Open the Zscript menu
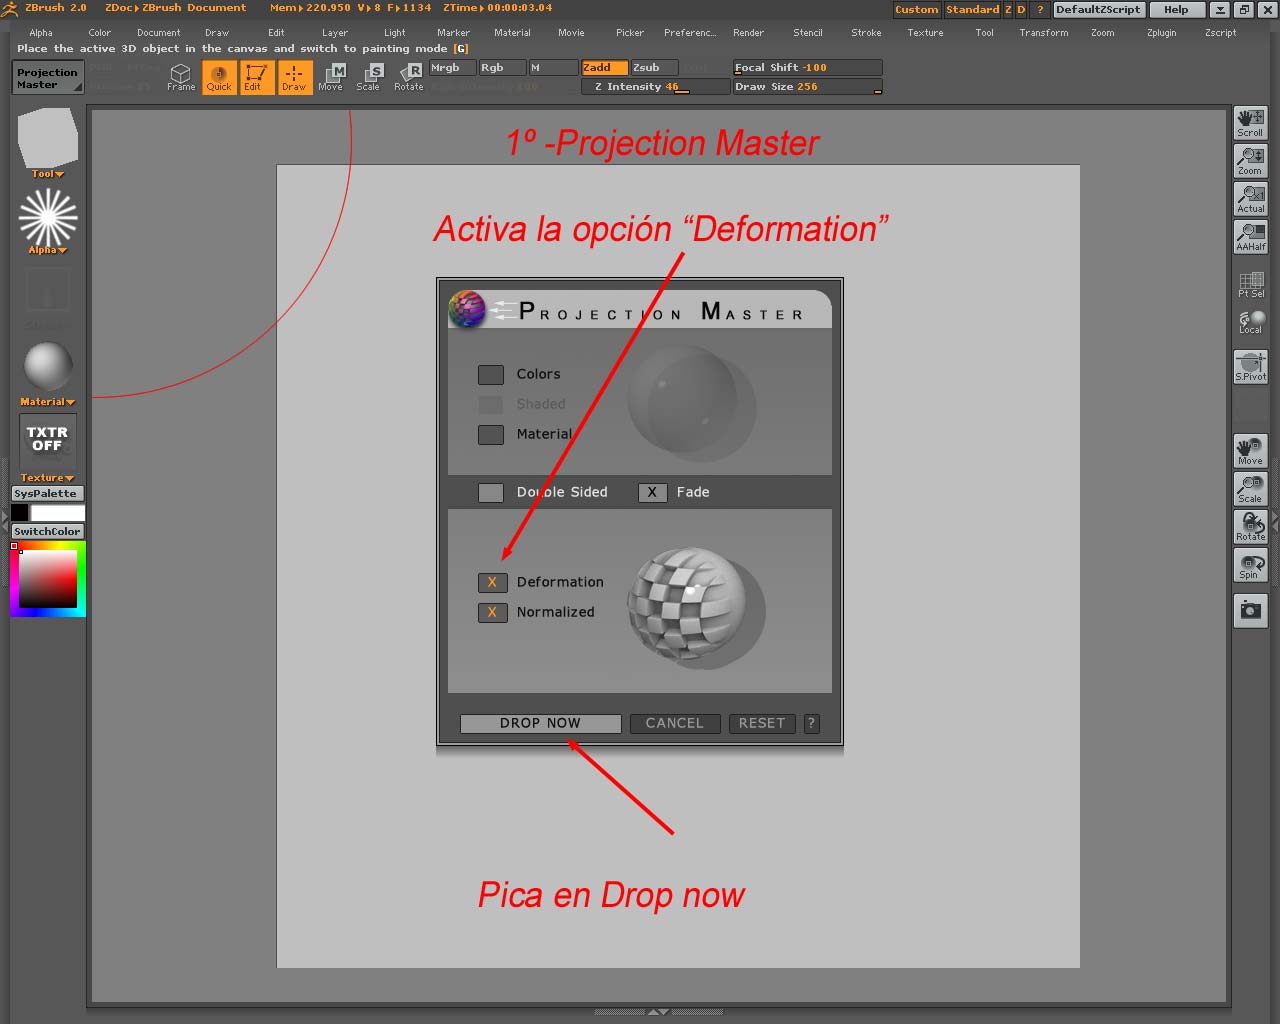Viewport: 1280px width, 1024px height. pyautogui.click(x=1221, y=33)
